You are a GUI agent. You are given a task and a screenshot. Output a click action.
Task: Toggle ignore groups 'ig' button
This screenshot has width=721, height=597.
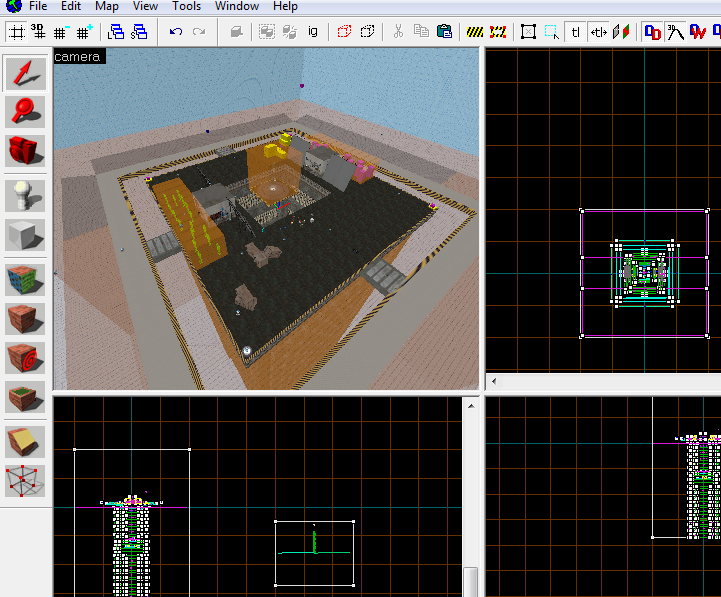coord(313,32)
